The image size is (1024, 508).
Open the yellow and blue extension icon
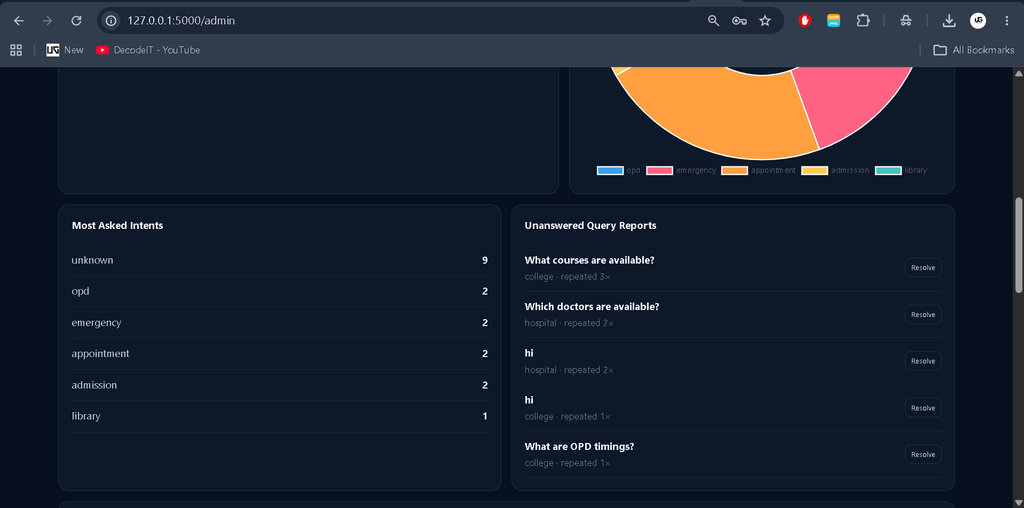[x=833, y=21]
